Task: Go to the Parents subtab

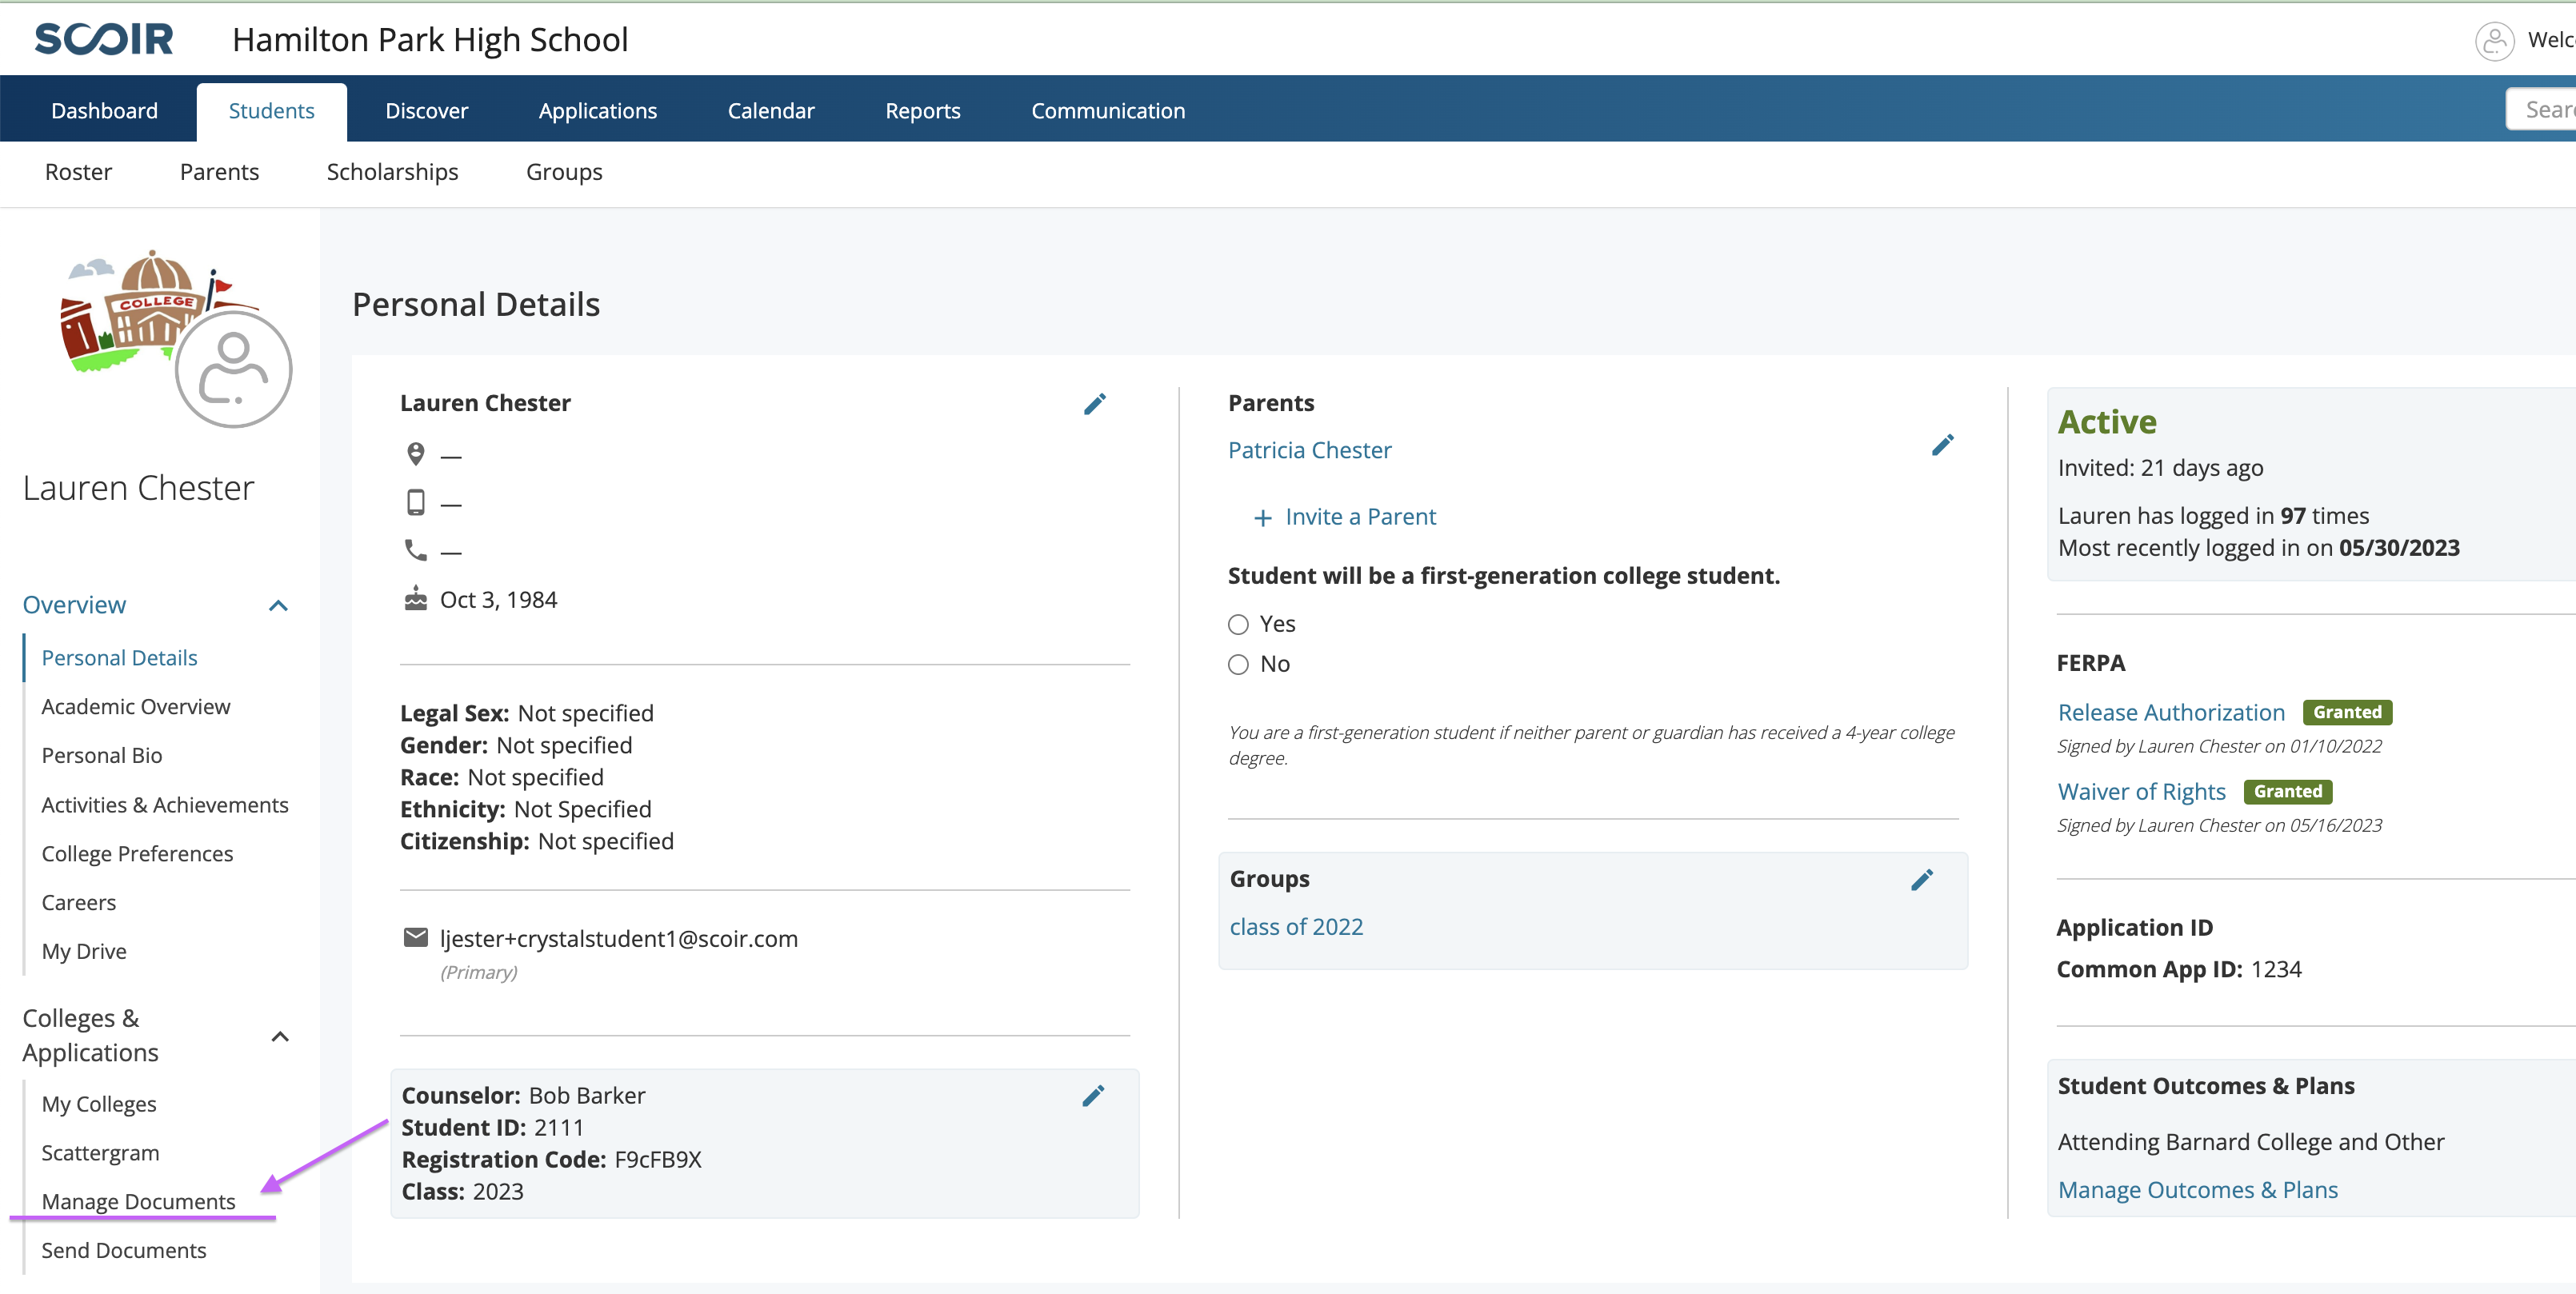Action: 219,172
